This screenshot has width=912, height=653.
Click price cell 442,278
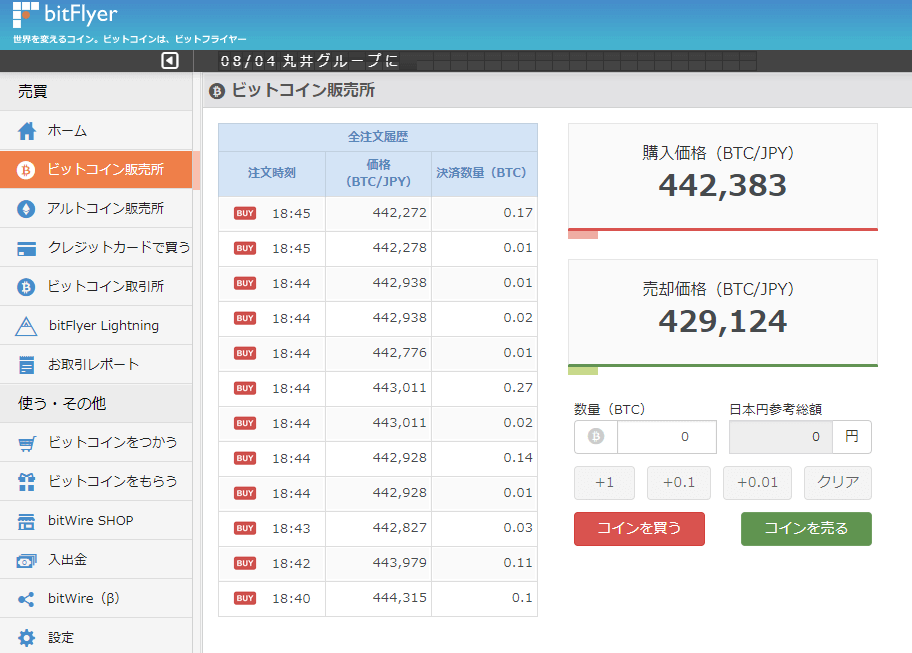379,248
